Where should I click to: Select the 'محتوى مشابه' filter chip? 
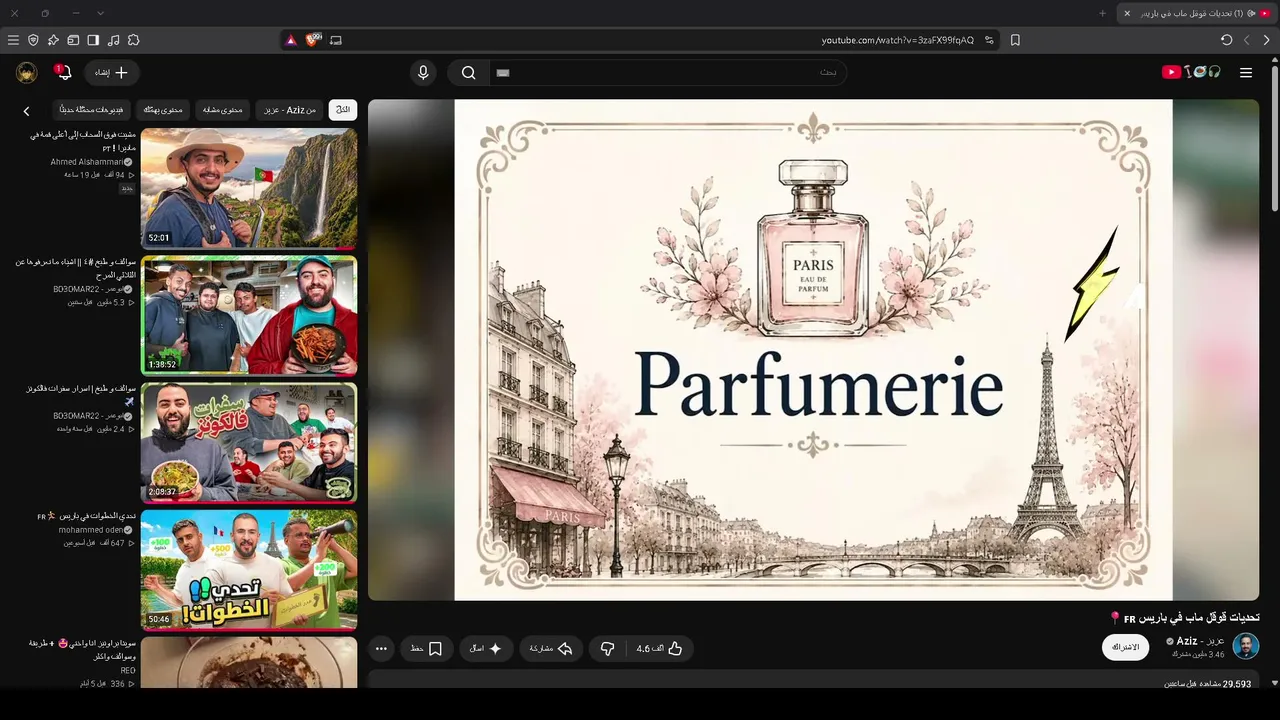(223, 110)
